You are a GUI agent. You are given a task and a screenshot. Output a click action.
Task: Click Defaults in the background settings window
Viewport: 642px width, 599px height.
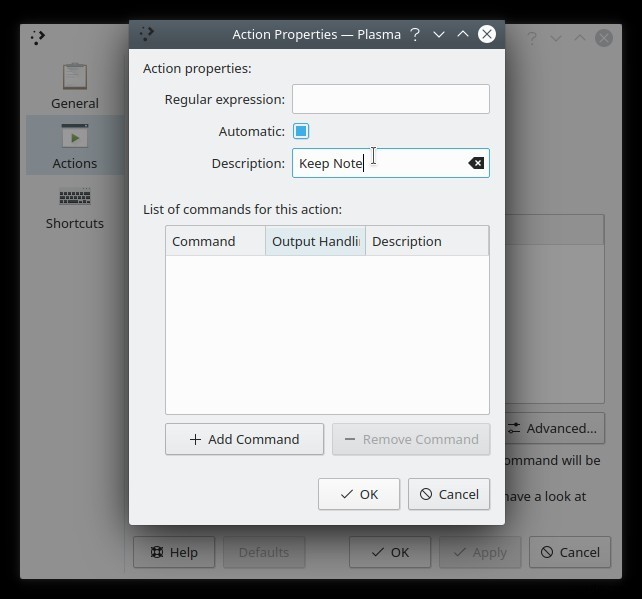tap(264, 552)
